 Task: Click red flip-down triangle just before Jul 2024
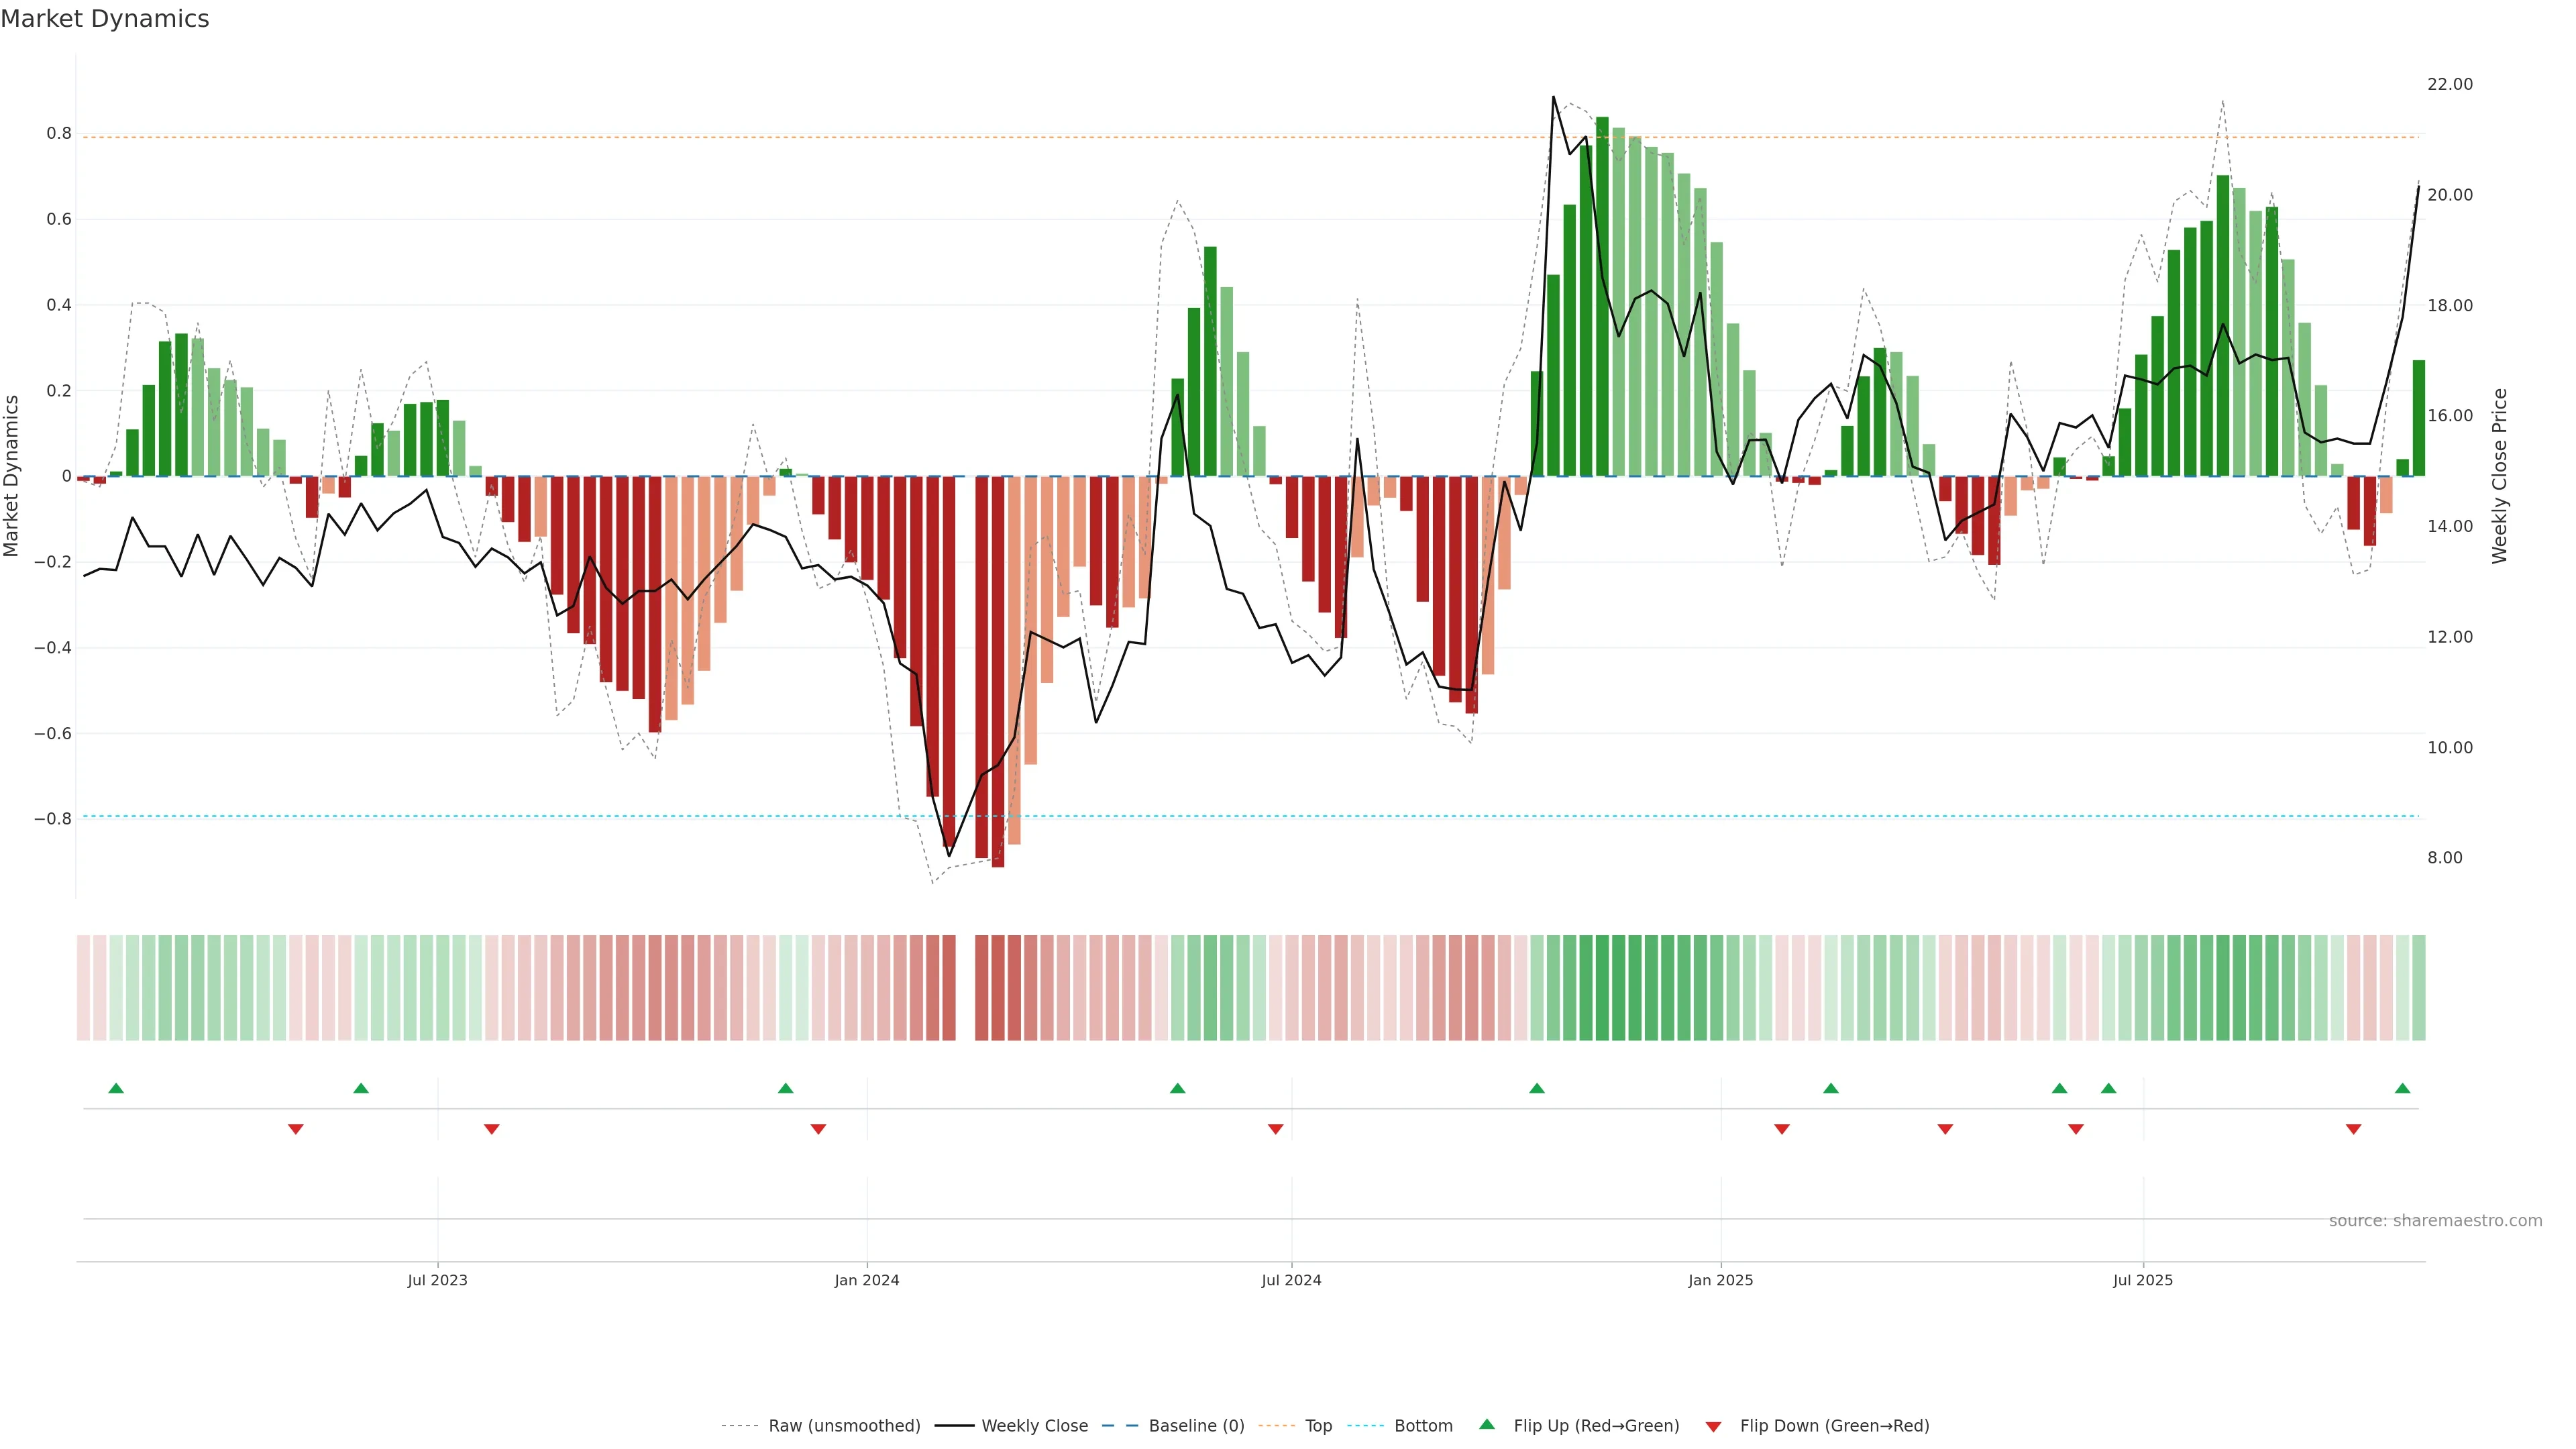point(1275,1129)
